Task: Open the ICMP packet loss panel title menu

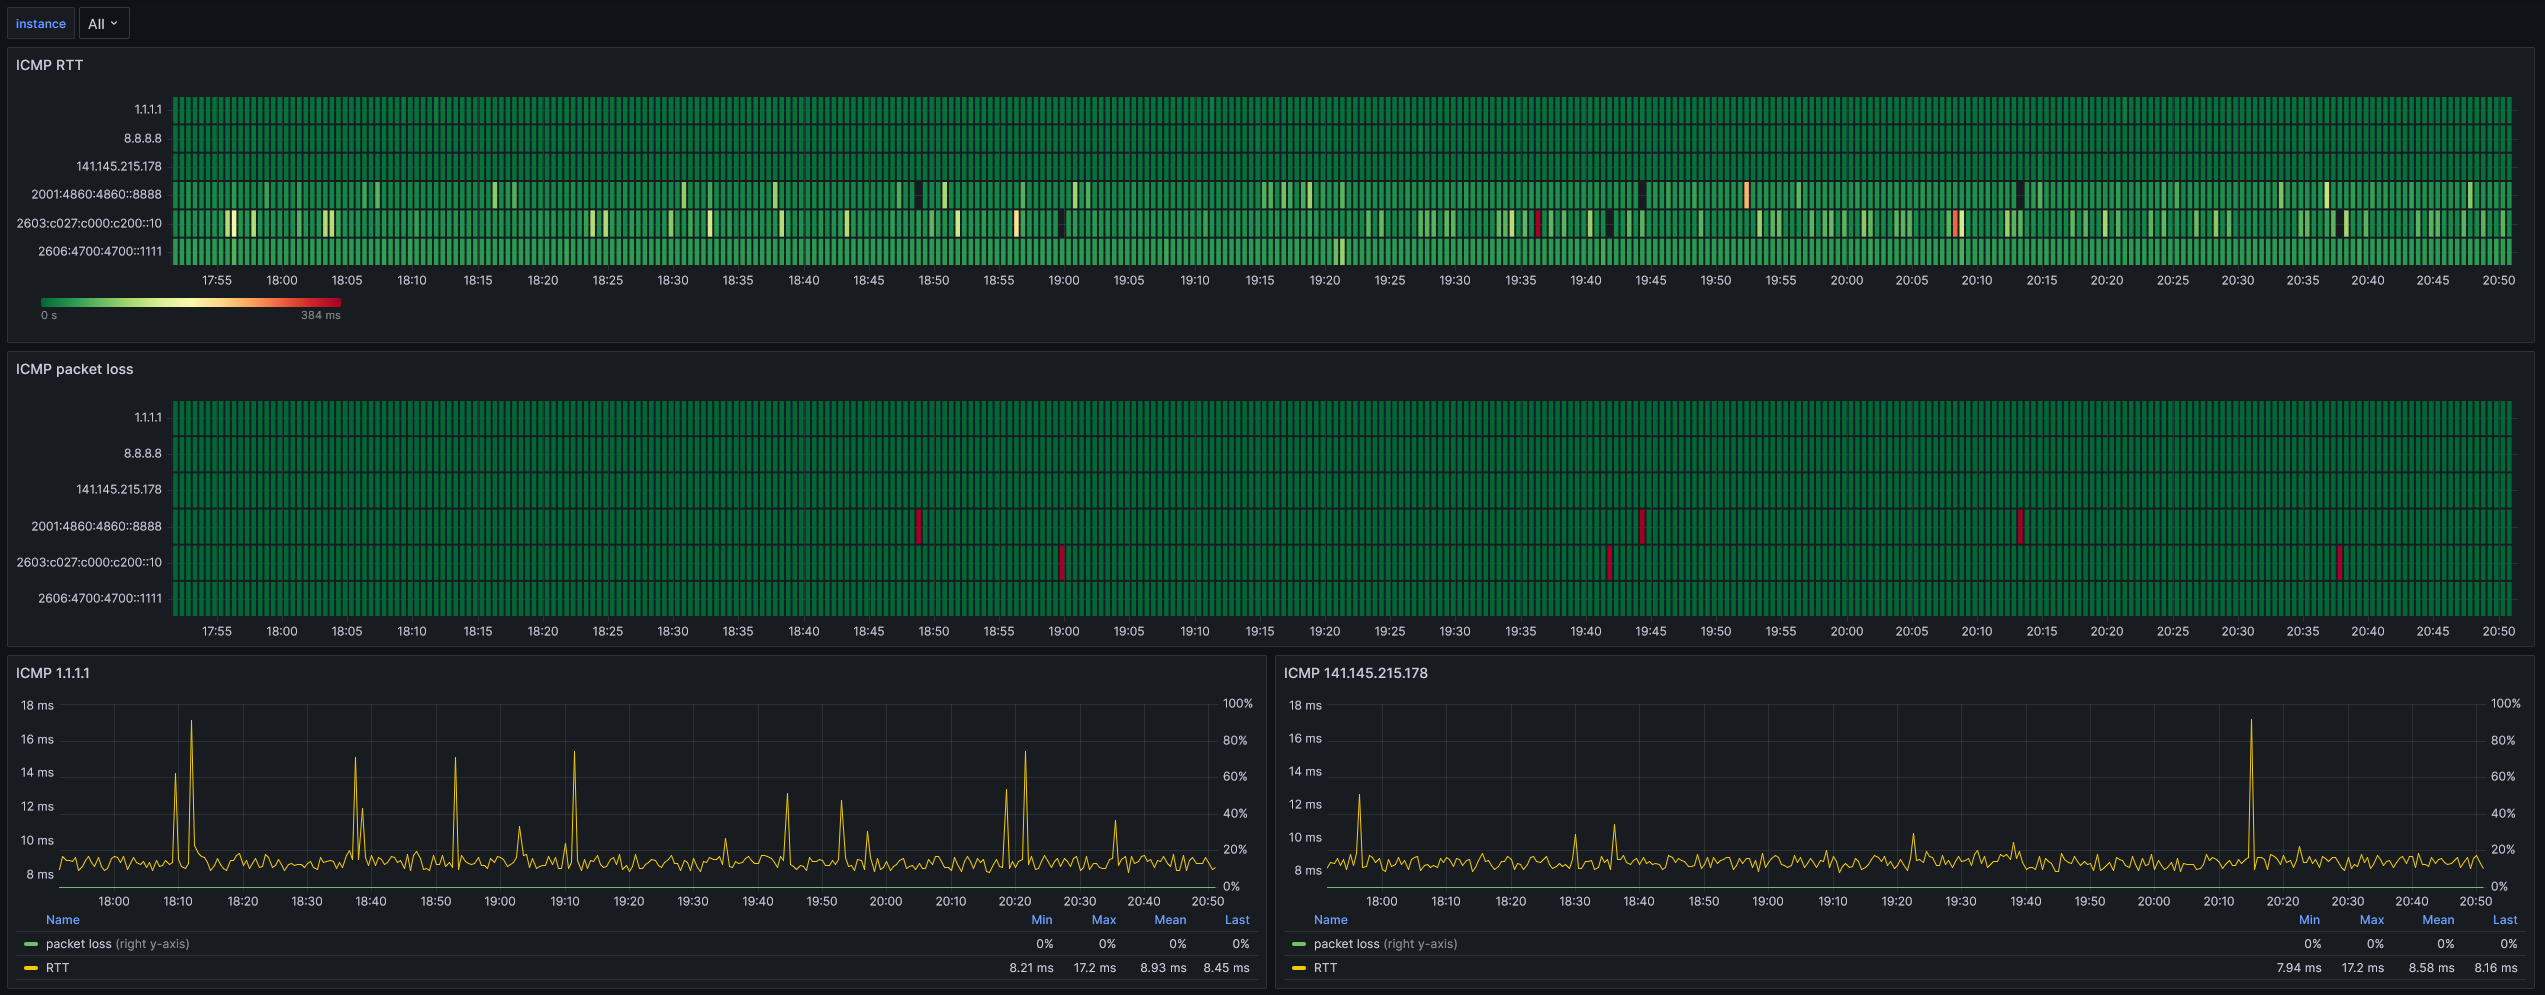Action: [74, 369]
